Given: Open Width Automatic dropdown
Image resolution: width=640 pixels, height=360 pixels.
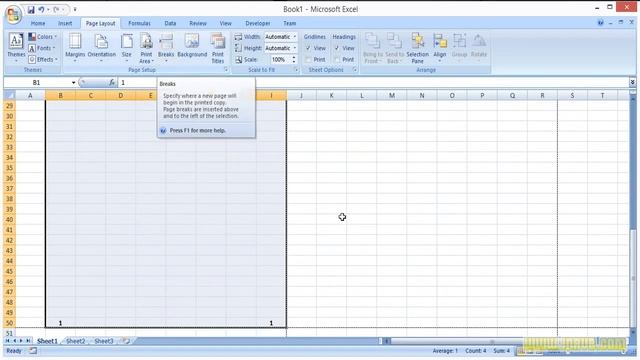Looking at the screenshot, I should pos(294,37).
